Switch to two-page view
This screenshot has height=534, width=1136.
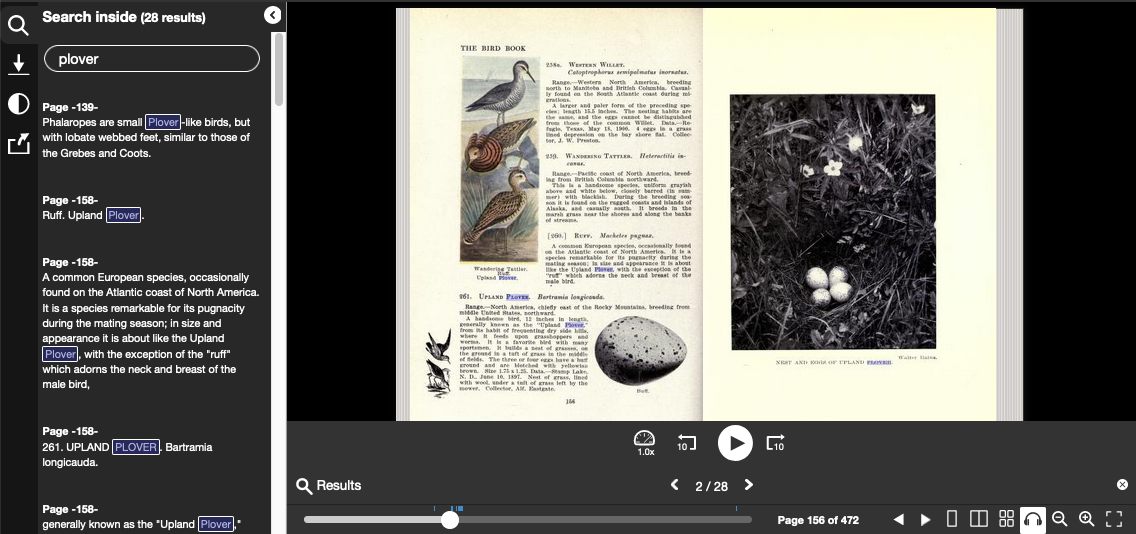[979, 519]
